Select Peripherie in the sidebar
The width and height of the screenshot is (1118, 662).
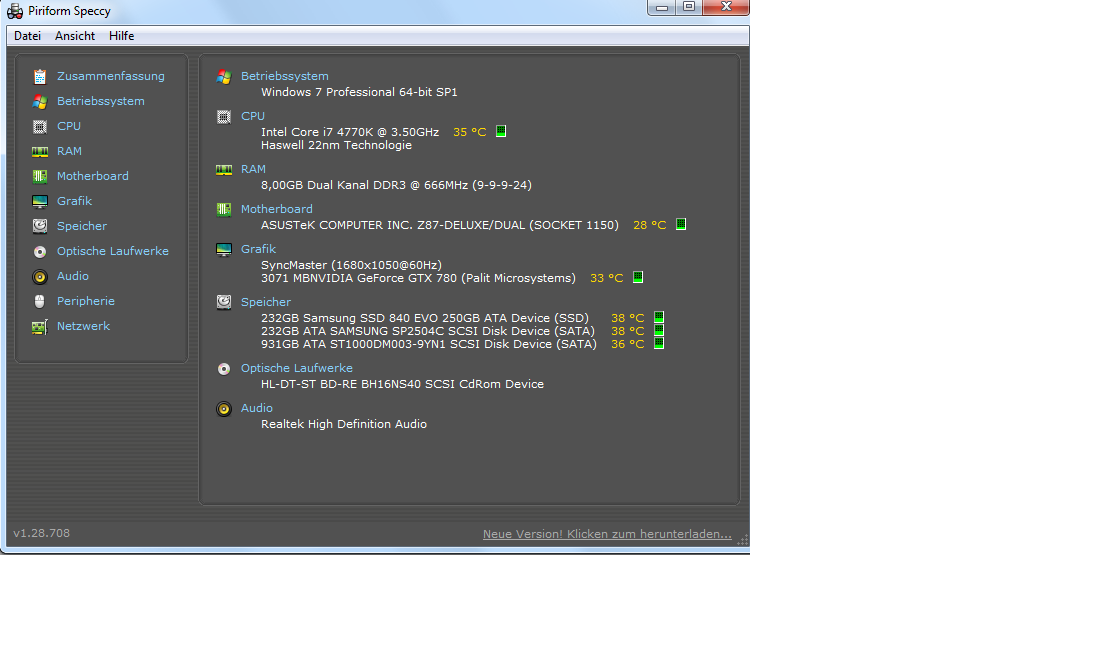point(86,300)
